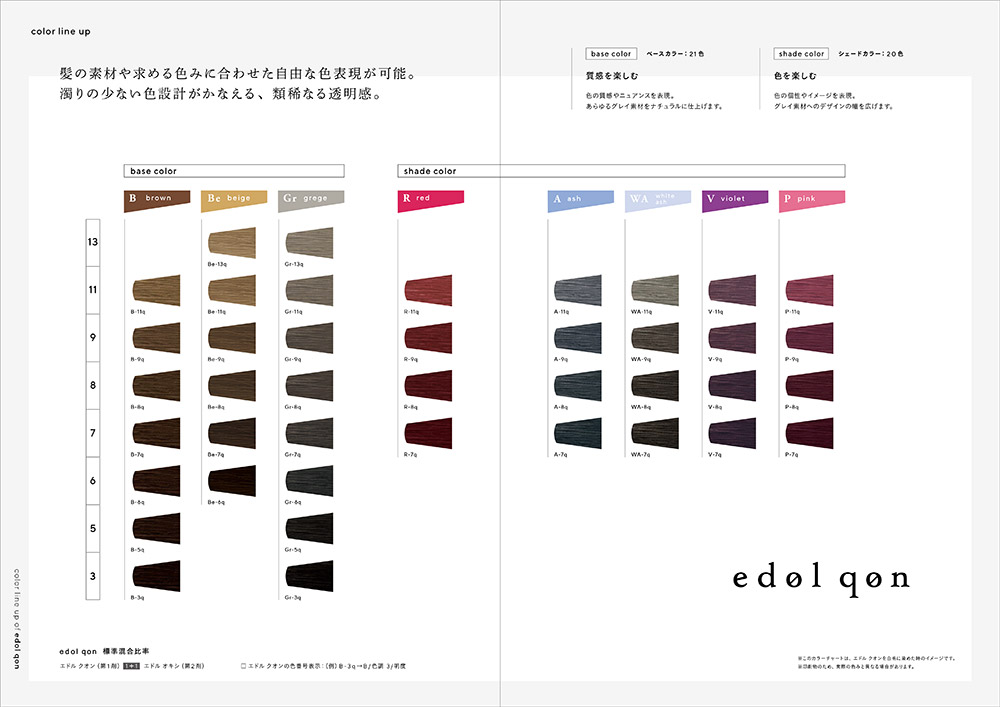This screenshot has height=707, width=1000.
Task: Click level 6 in the scale
Action: [x=93, y=481]
